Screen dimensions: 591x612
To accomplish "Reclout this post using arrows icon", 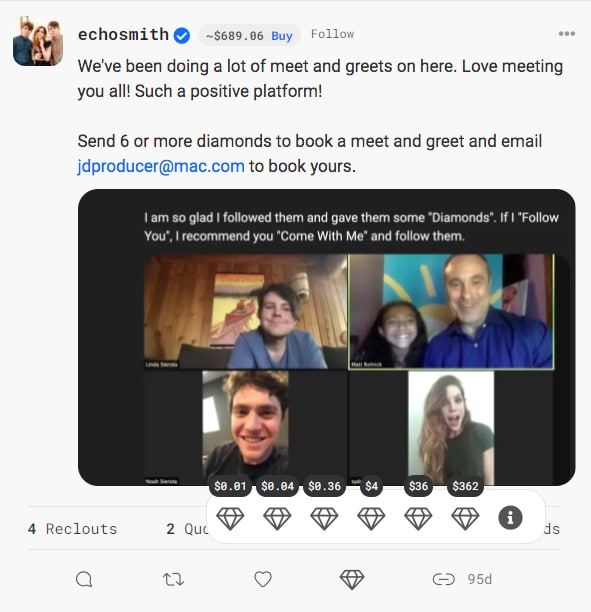I will click(173, 579).
